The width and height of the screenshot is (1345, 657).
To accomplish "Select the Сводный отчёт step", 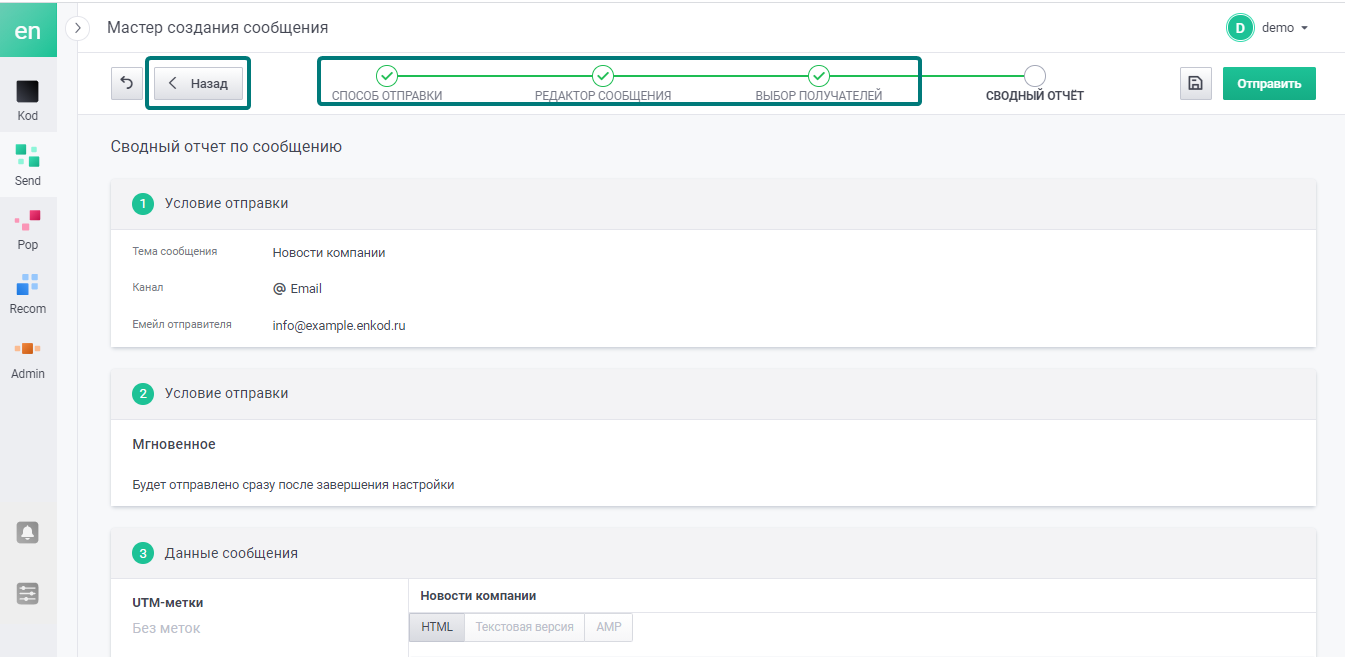I will pyautogui.click(x=1035, y=84).
